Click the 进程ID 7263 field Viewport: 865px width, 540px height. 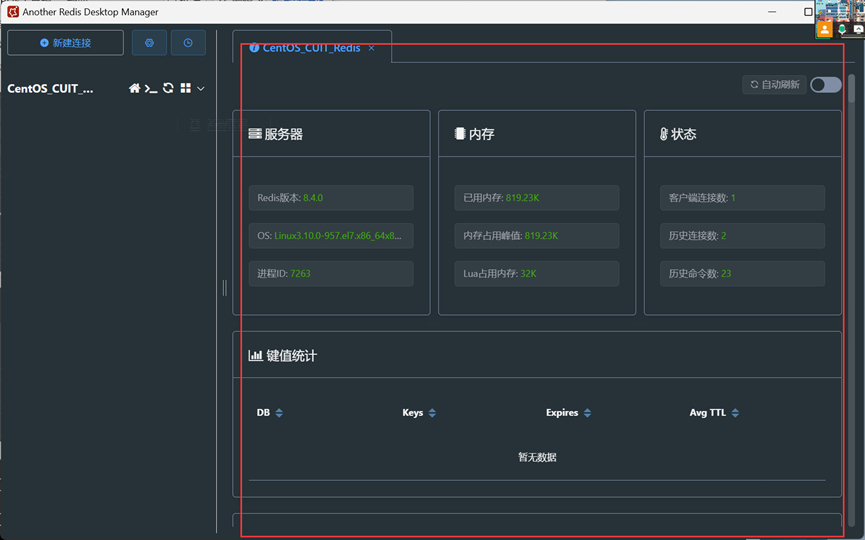pyautogui.click(x=331, y=274)
